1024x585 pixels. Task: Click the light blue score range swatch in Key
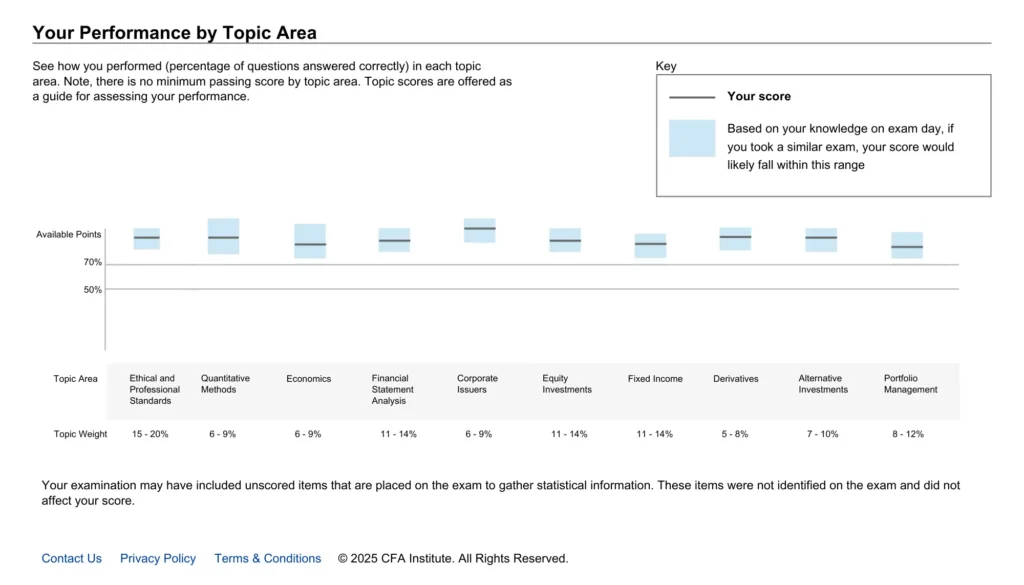pyautogui.click(x=692, y=138)
